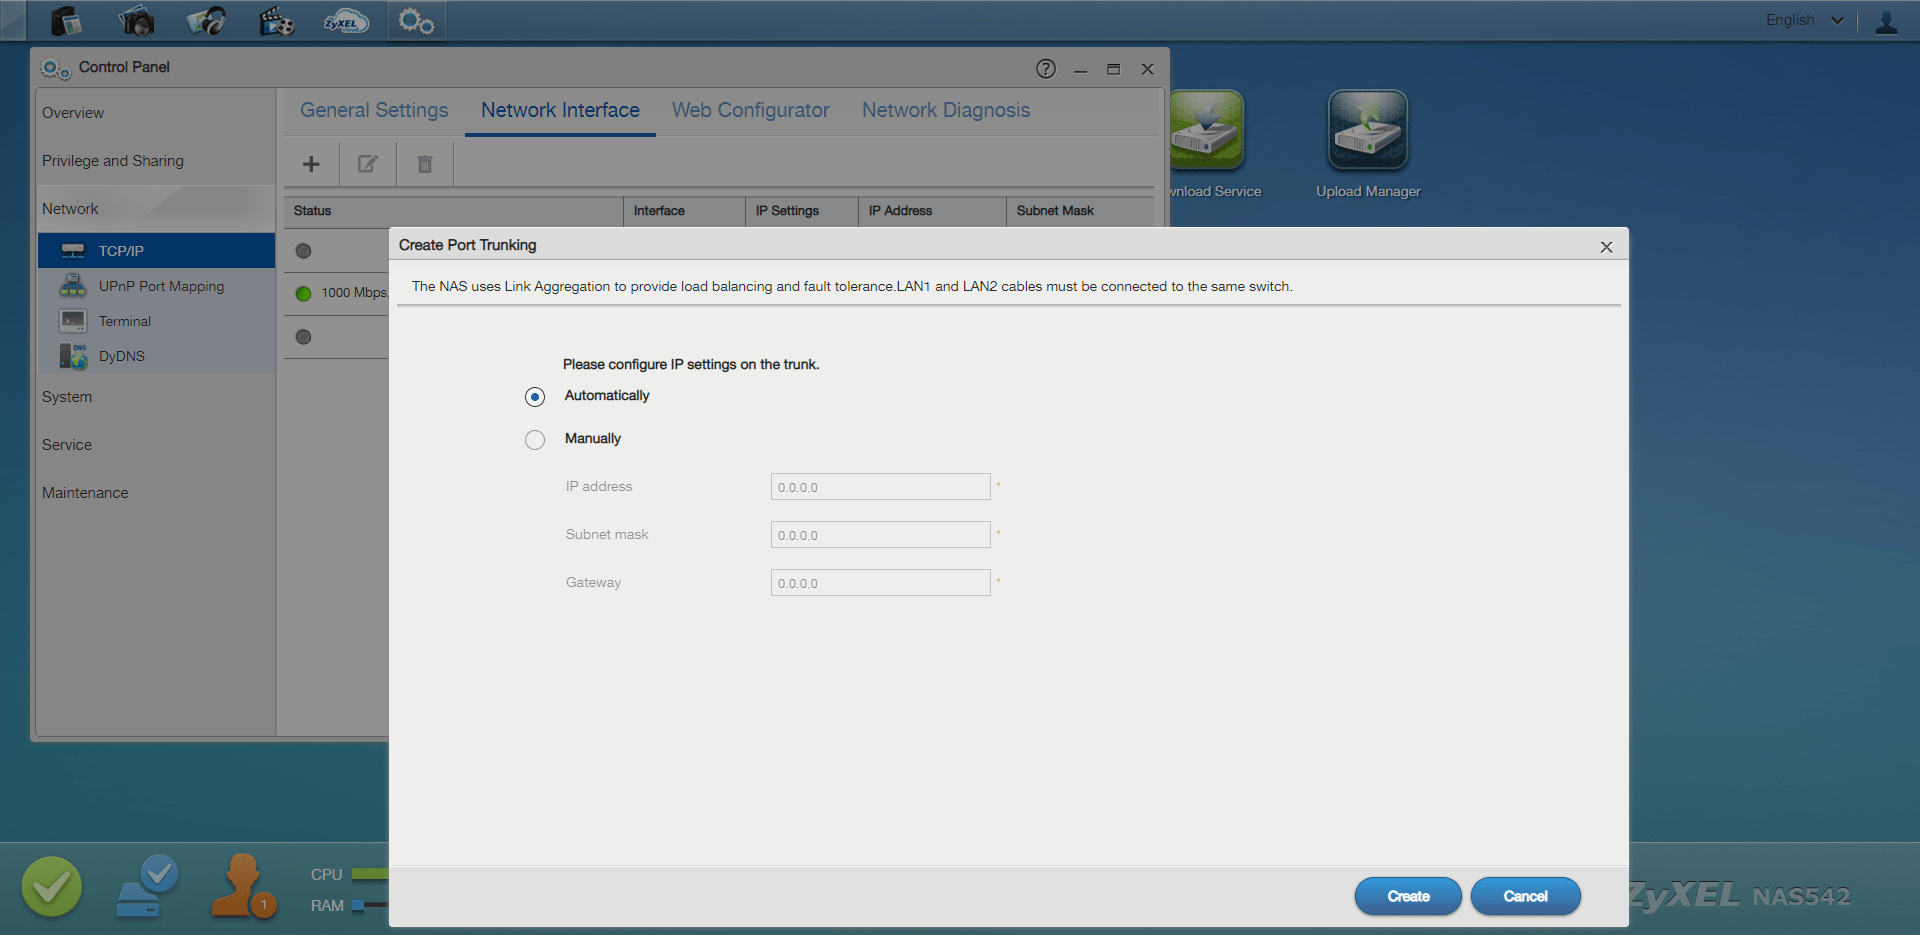
Task: Click the Gateway input field
Action: pos(880,582)
